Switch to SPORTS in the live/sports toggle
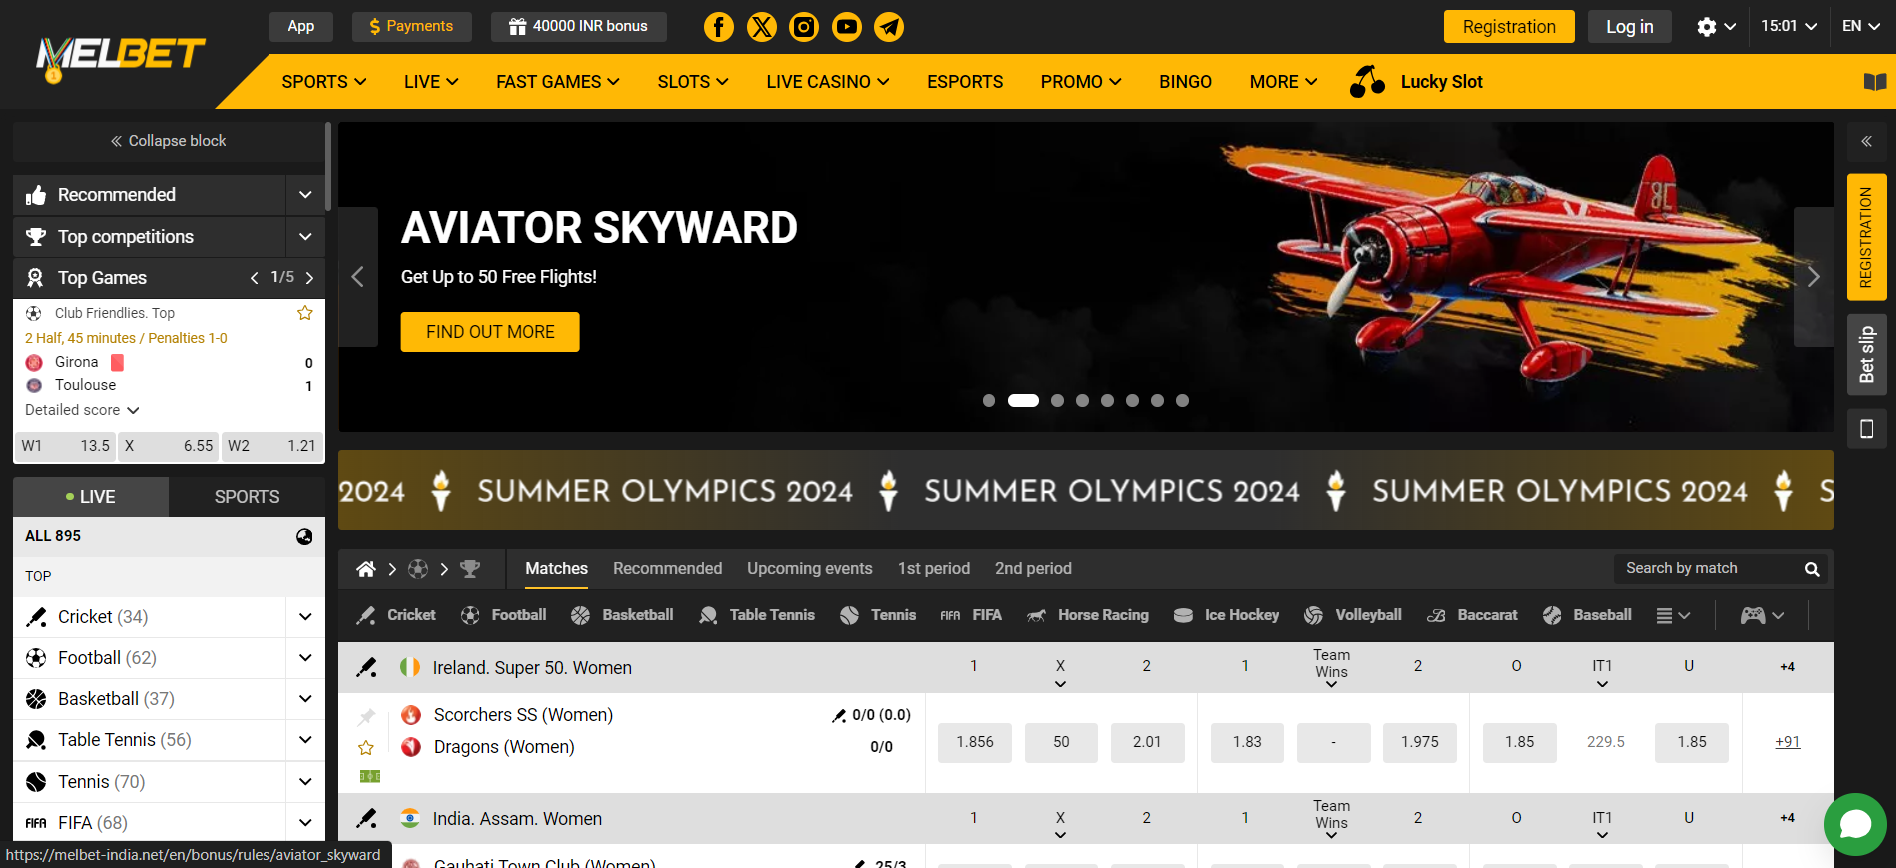Image resolution: width=1896 pixels, height=868 pixels. point(246,497)
